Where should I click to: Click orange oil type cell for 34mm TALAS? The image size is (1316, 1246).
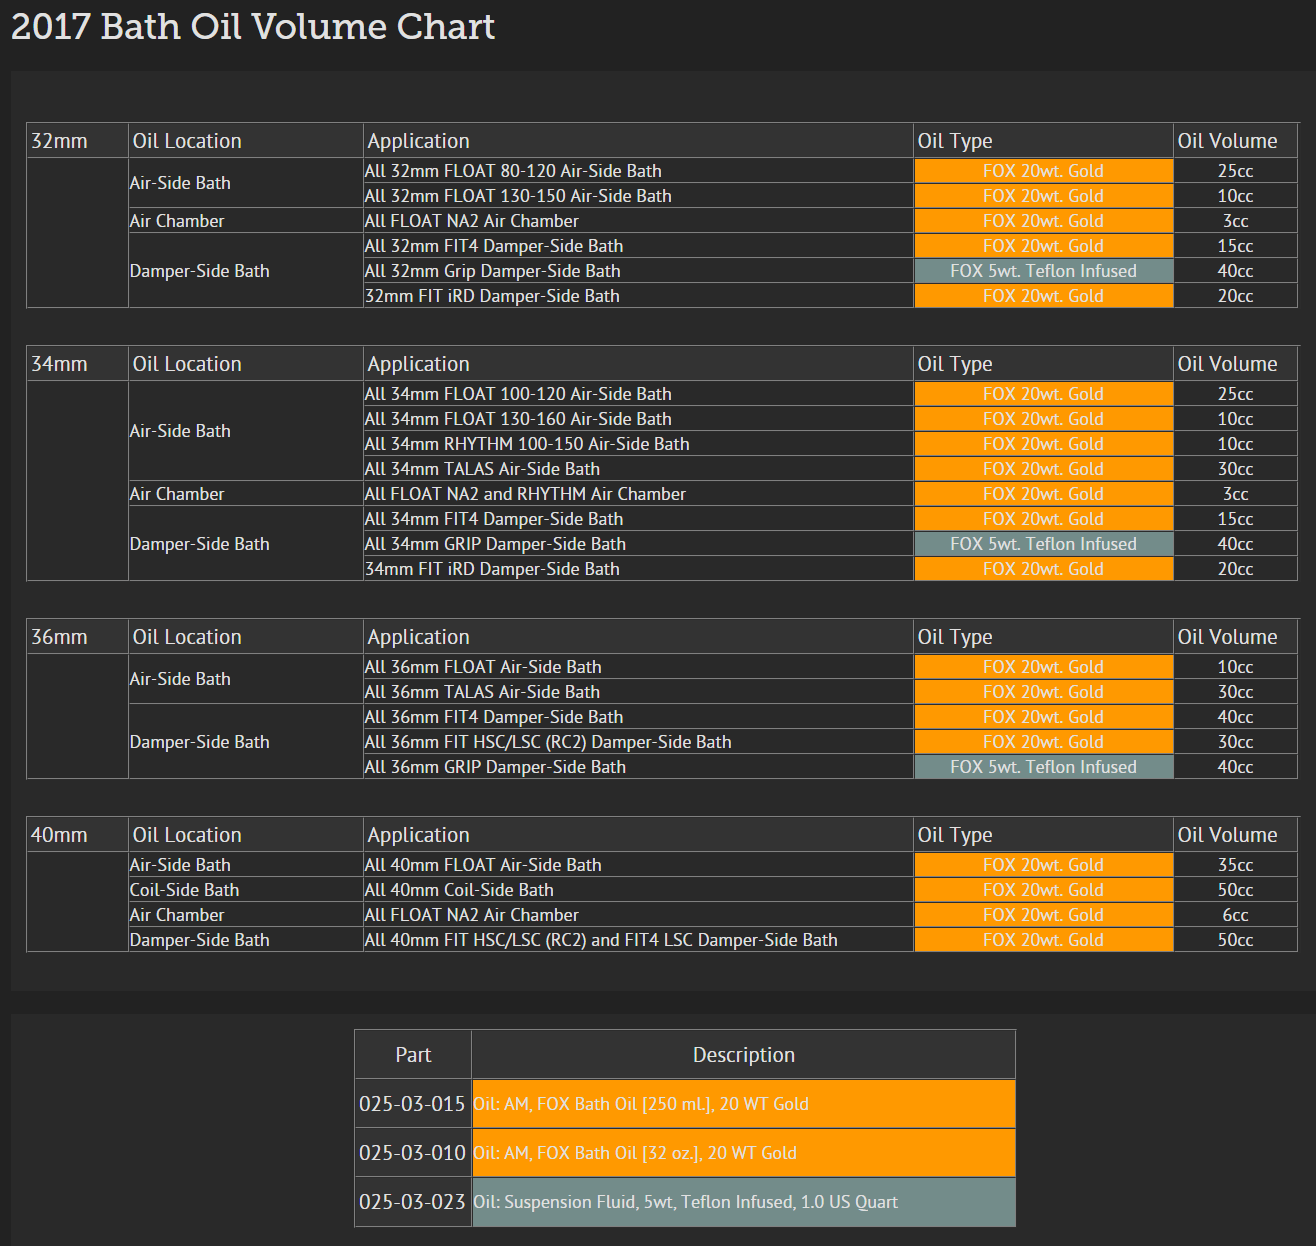(1043, 469)
